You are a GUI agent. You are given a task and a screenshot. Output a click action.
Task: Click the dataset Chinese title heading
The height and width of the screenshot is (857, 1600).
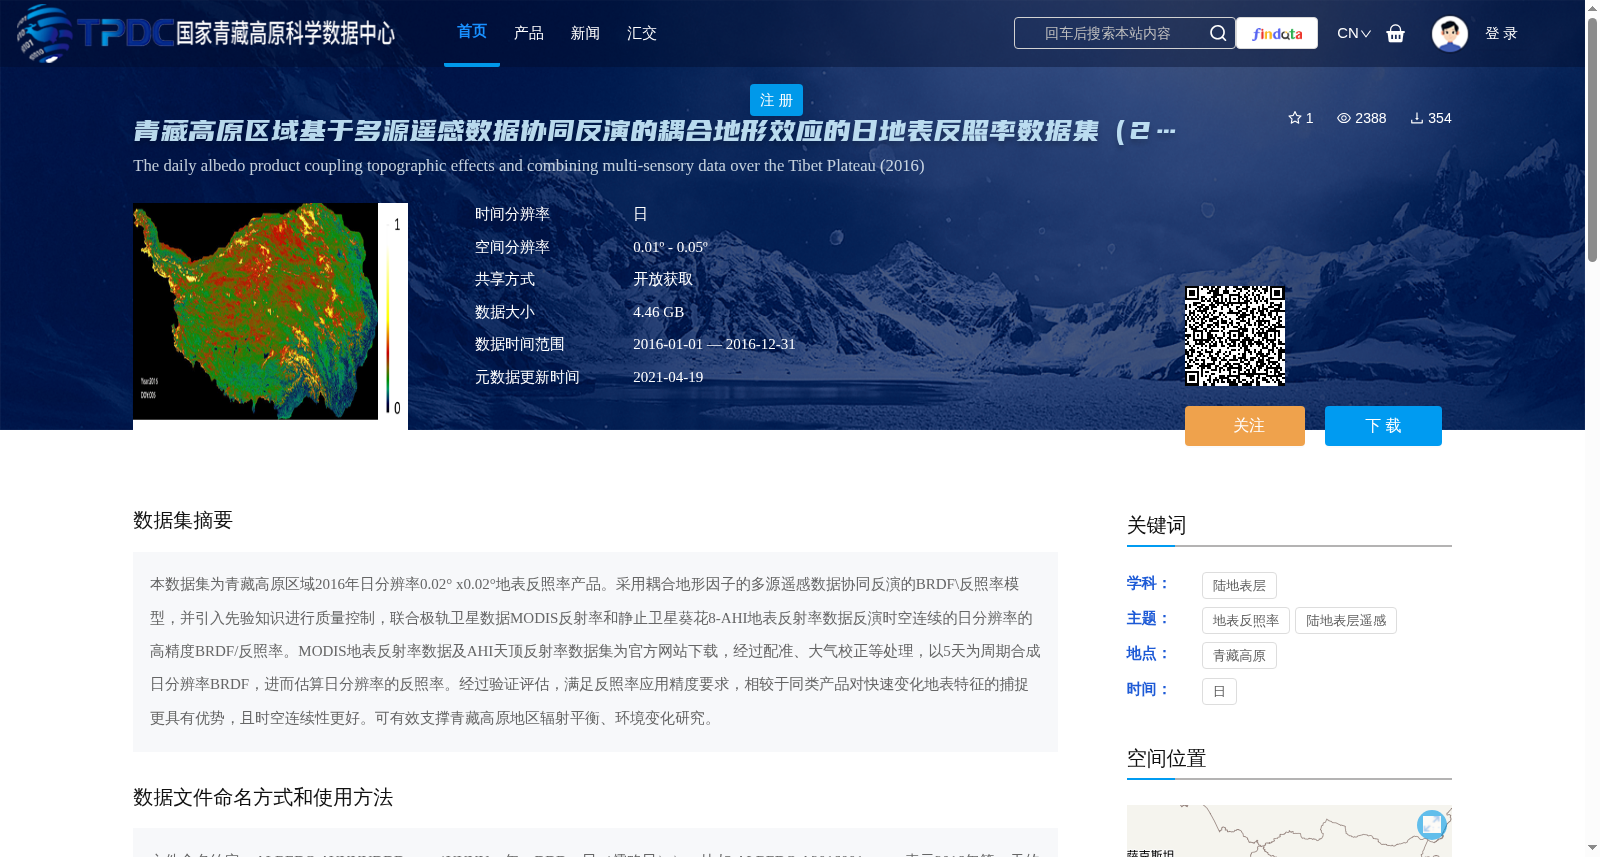click(x=654, y=131)
